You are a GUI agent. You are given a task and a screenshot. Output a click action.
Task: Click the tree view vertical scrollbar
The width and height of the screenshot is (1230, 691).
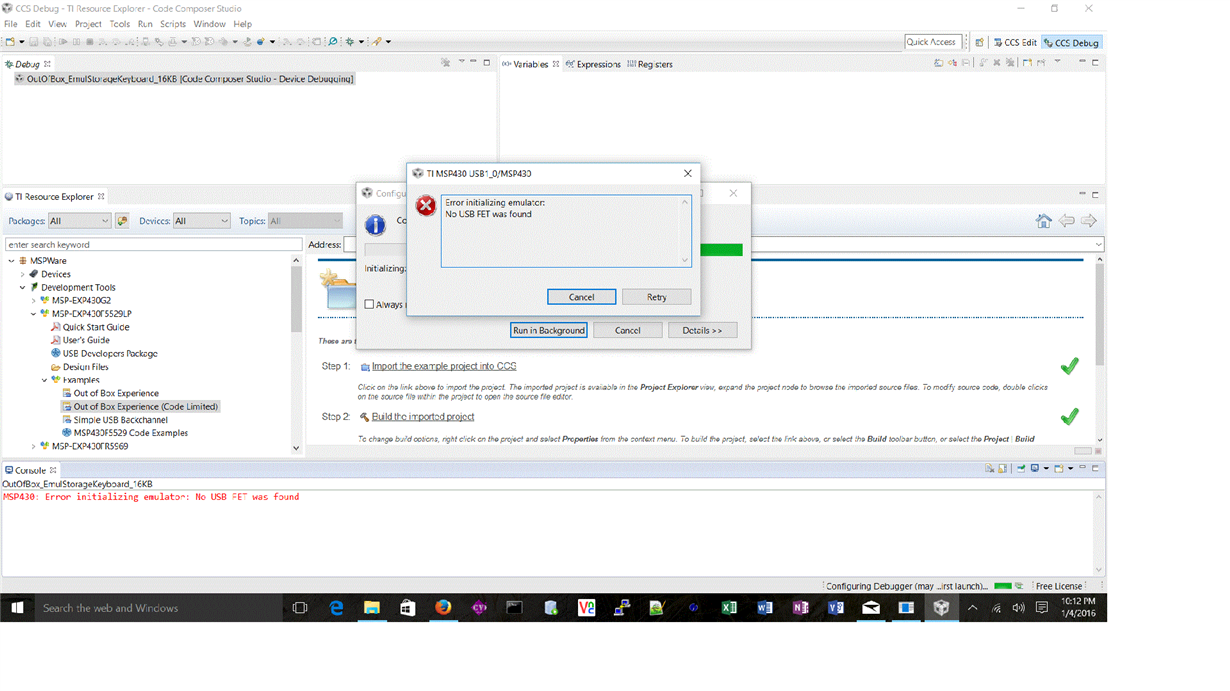(x=296, y=355)
